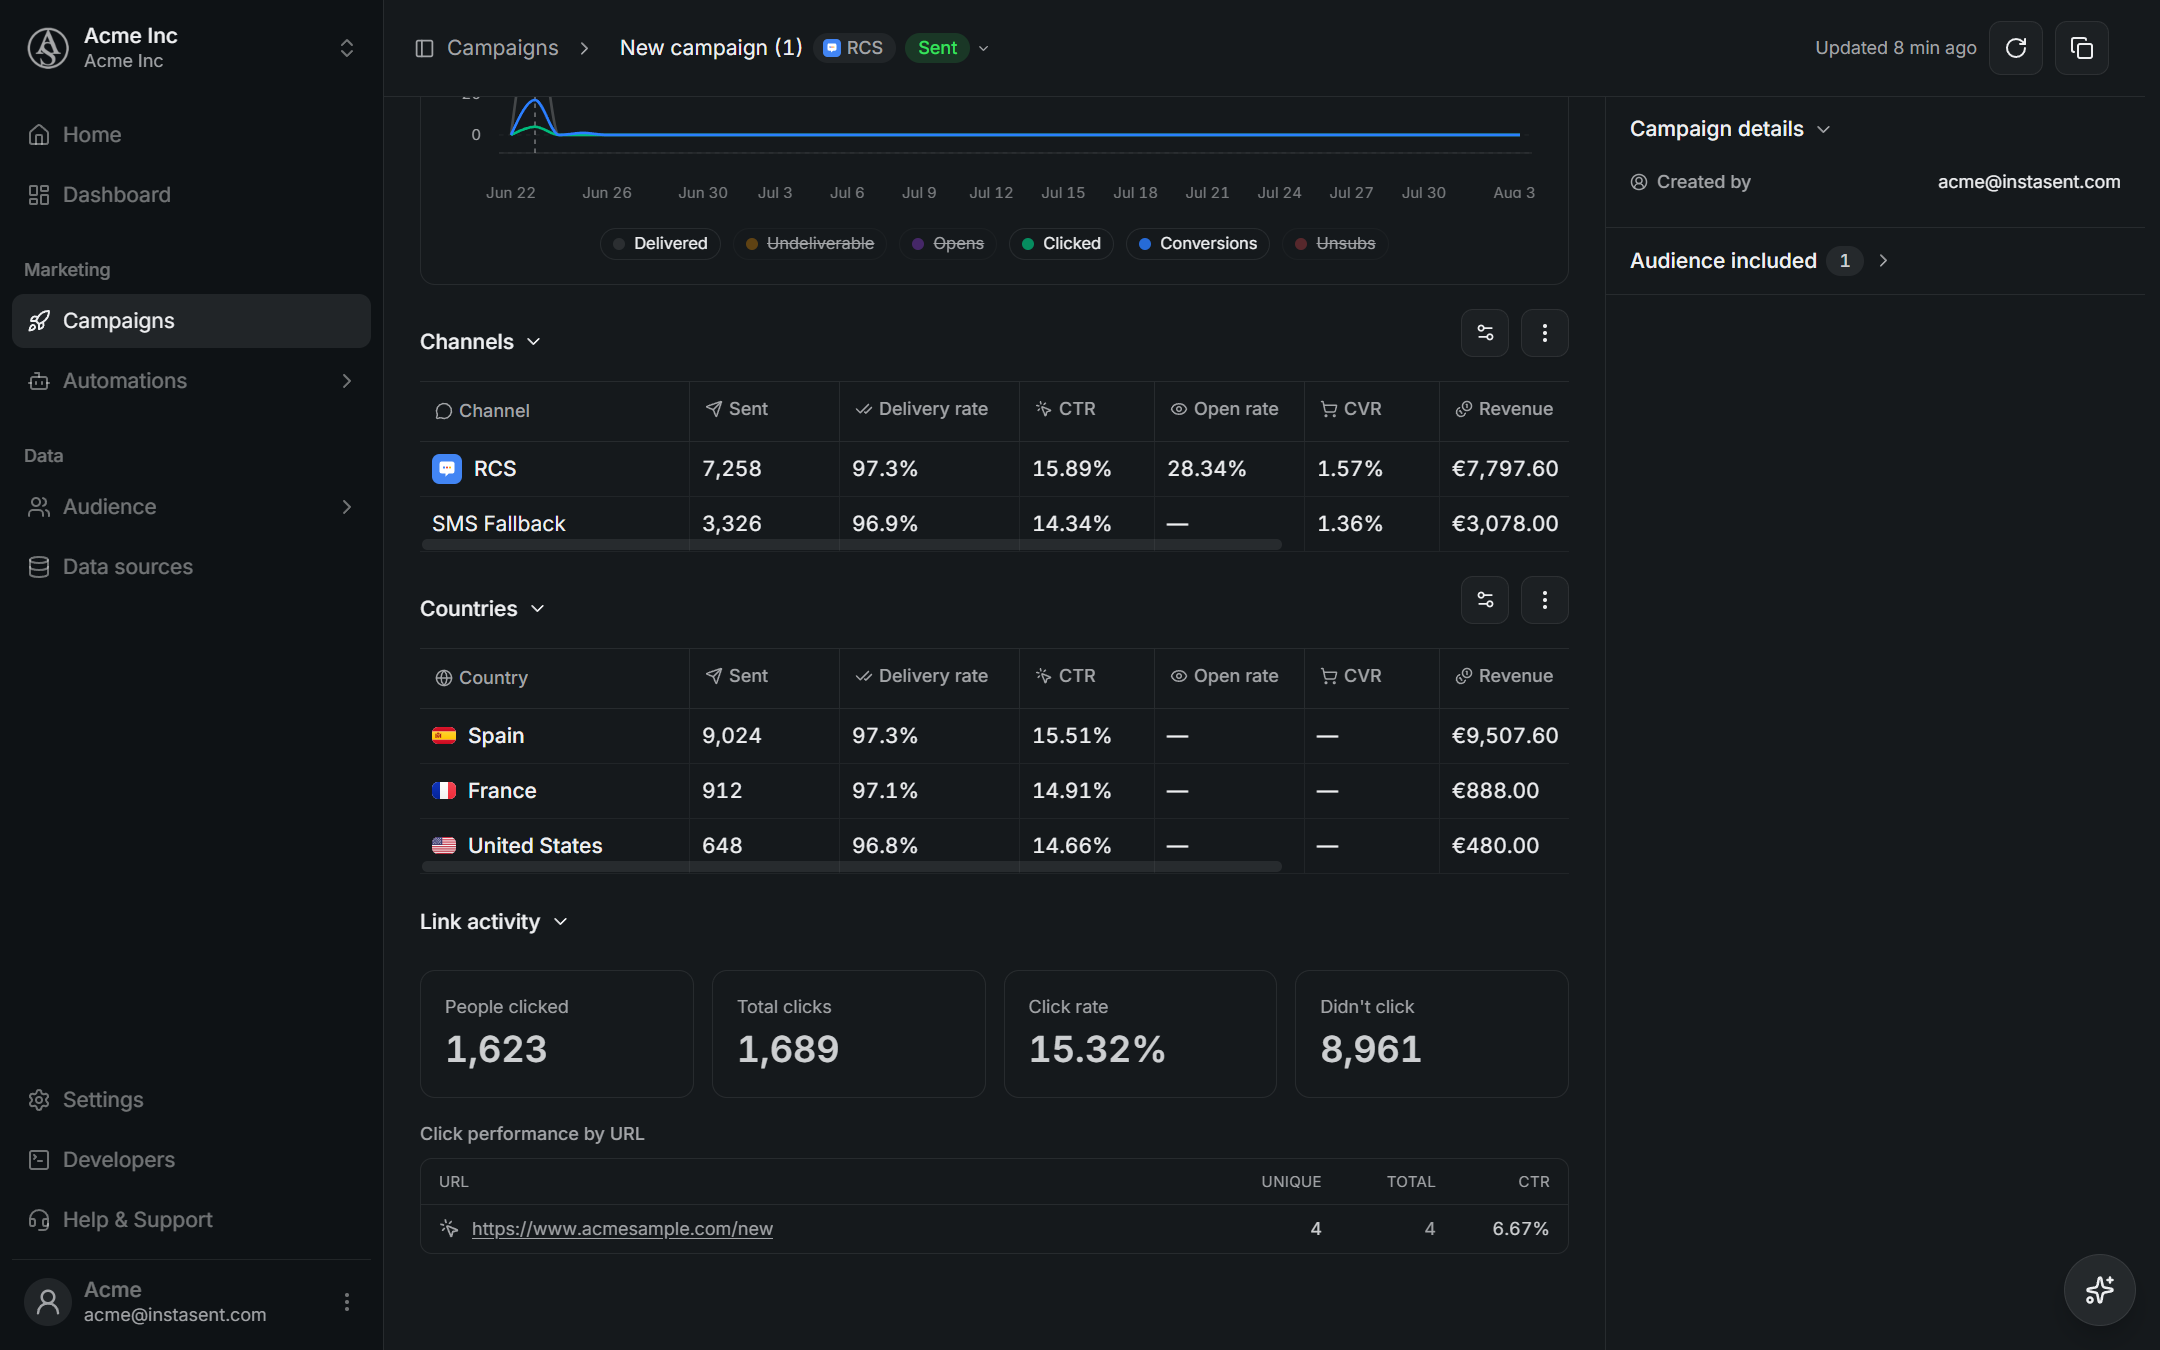The width and height of the screenshot is (2160, 1350).
Task: Go back to Campaigns breadcrumb
Action: (502, 48)
